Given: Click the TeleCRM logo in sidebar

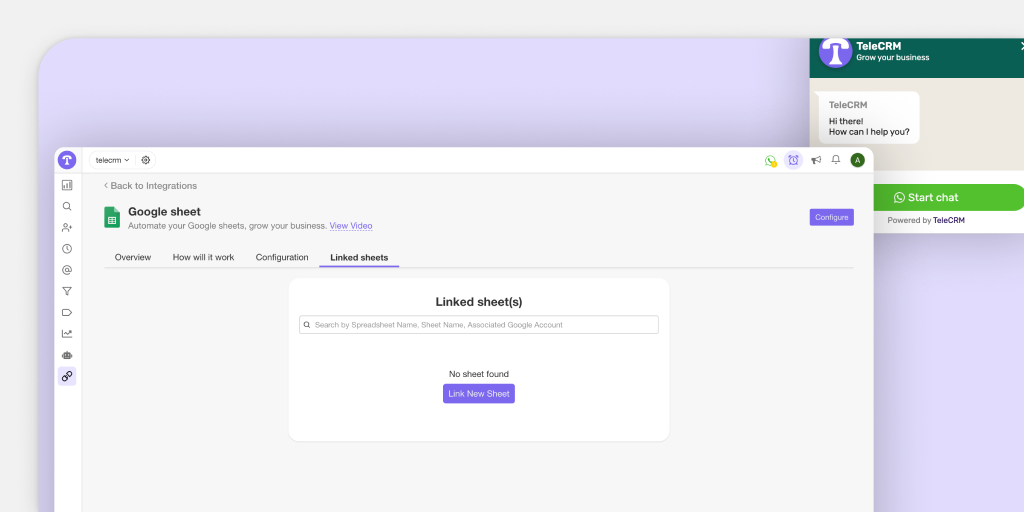Looking at the screenshot, I should (x=67, y=160).
